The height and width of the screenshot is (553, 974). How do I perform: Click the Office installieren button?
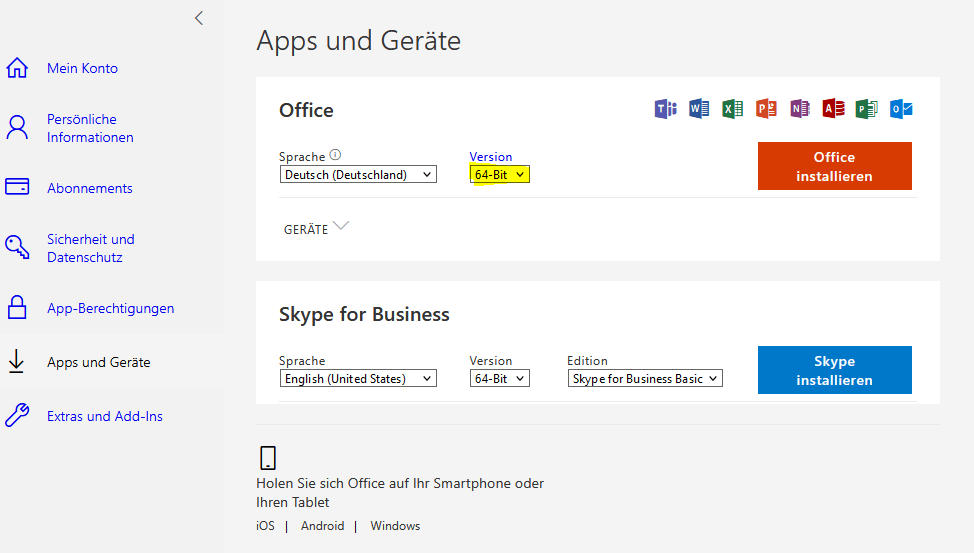[x=835, y=166]
